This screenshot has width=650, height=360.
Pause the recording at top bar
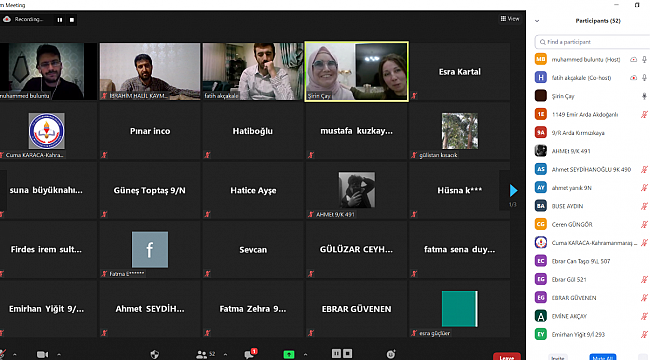point(60,19)
